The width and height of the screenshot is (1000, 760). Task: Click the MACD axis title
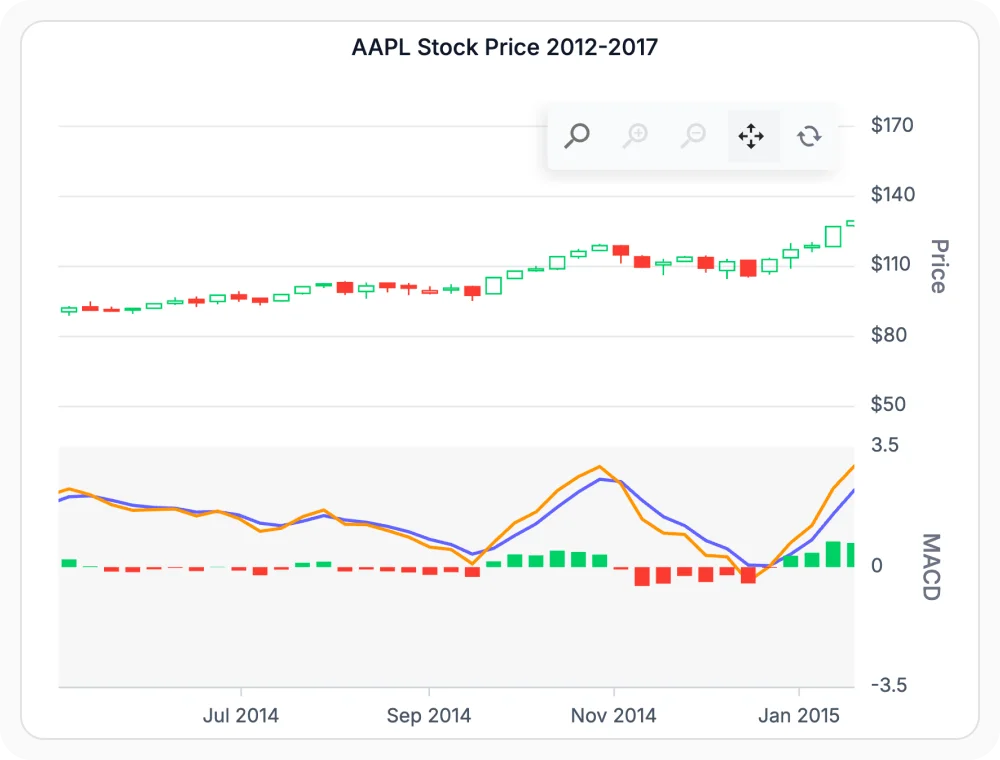tap(932, 567)
